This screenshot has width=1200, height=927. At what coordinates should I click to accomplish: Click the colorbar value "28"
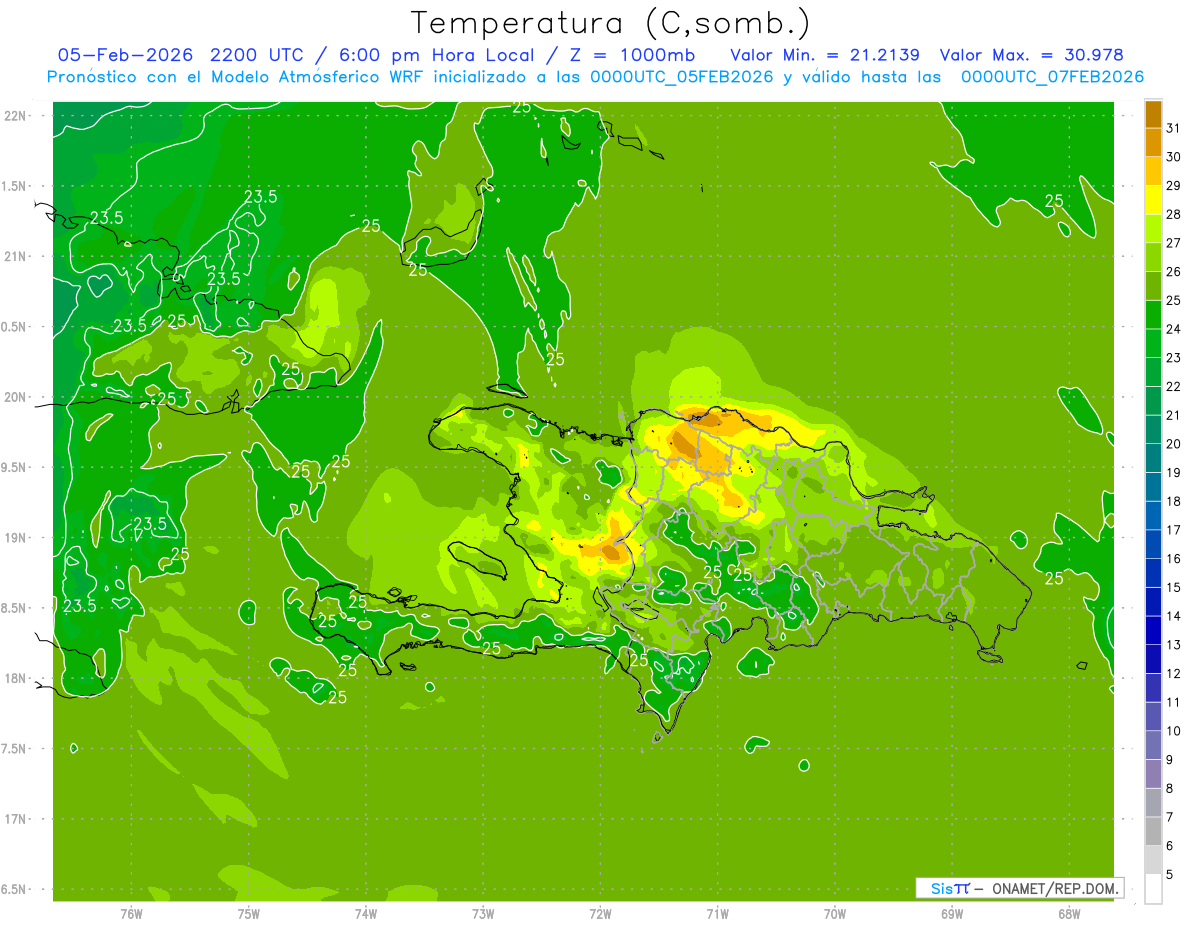click(1174, 214)
